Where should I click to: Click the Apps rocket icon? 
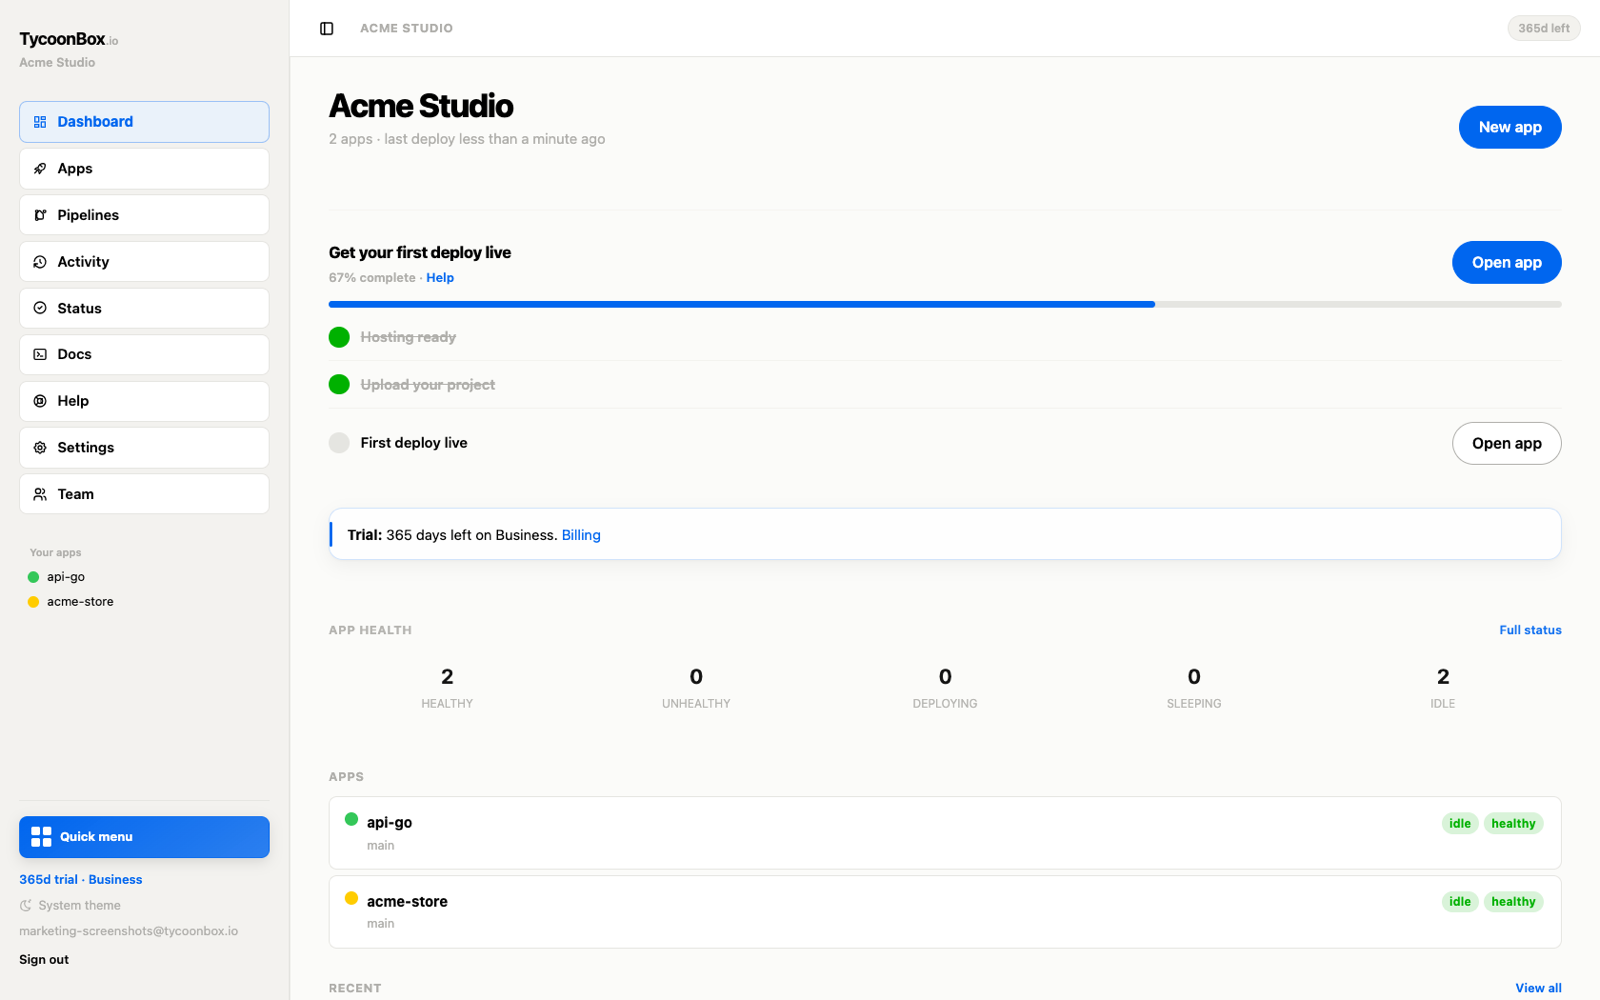[x=40, y=169]
